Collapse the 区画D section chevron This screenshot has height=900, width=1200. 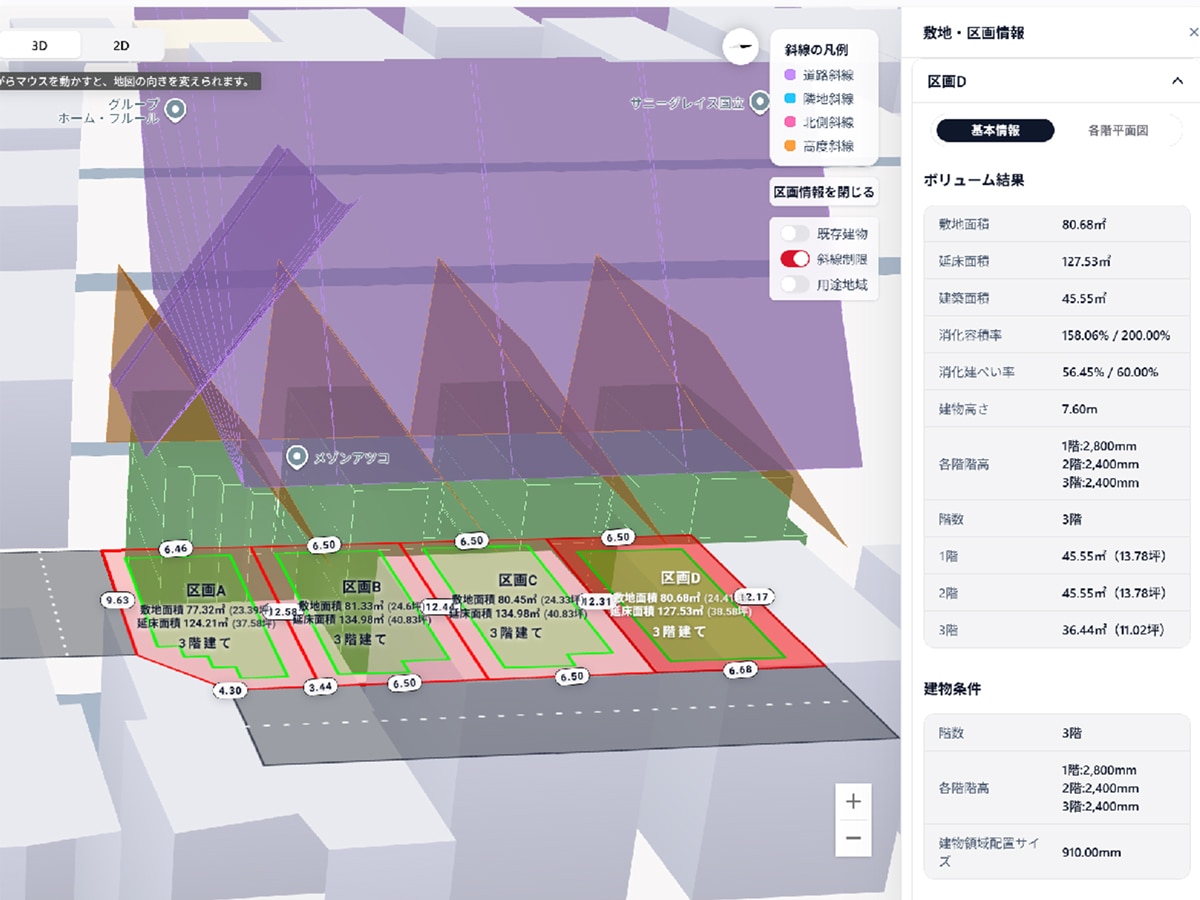pyautogui.click(x=1177, y=81)
